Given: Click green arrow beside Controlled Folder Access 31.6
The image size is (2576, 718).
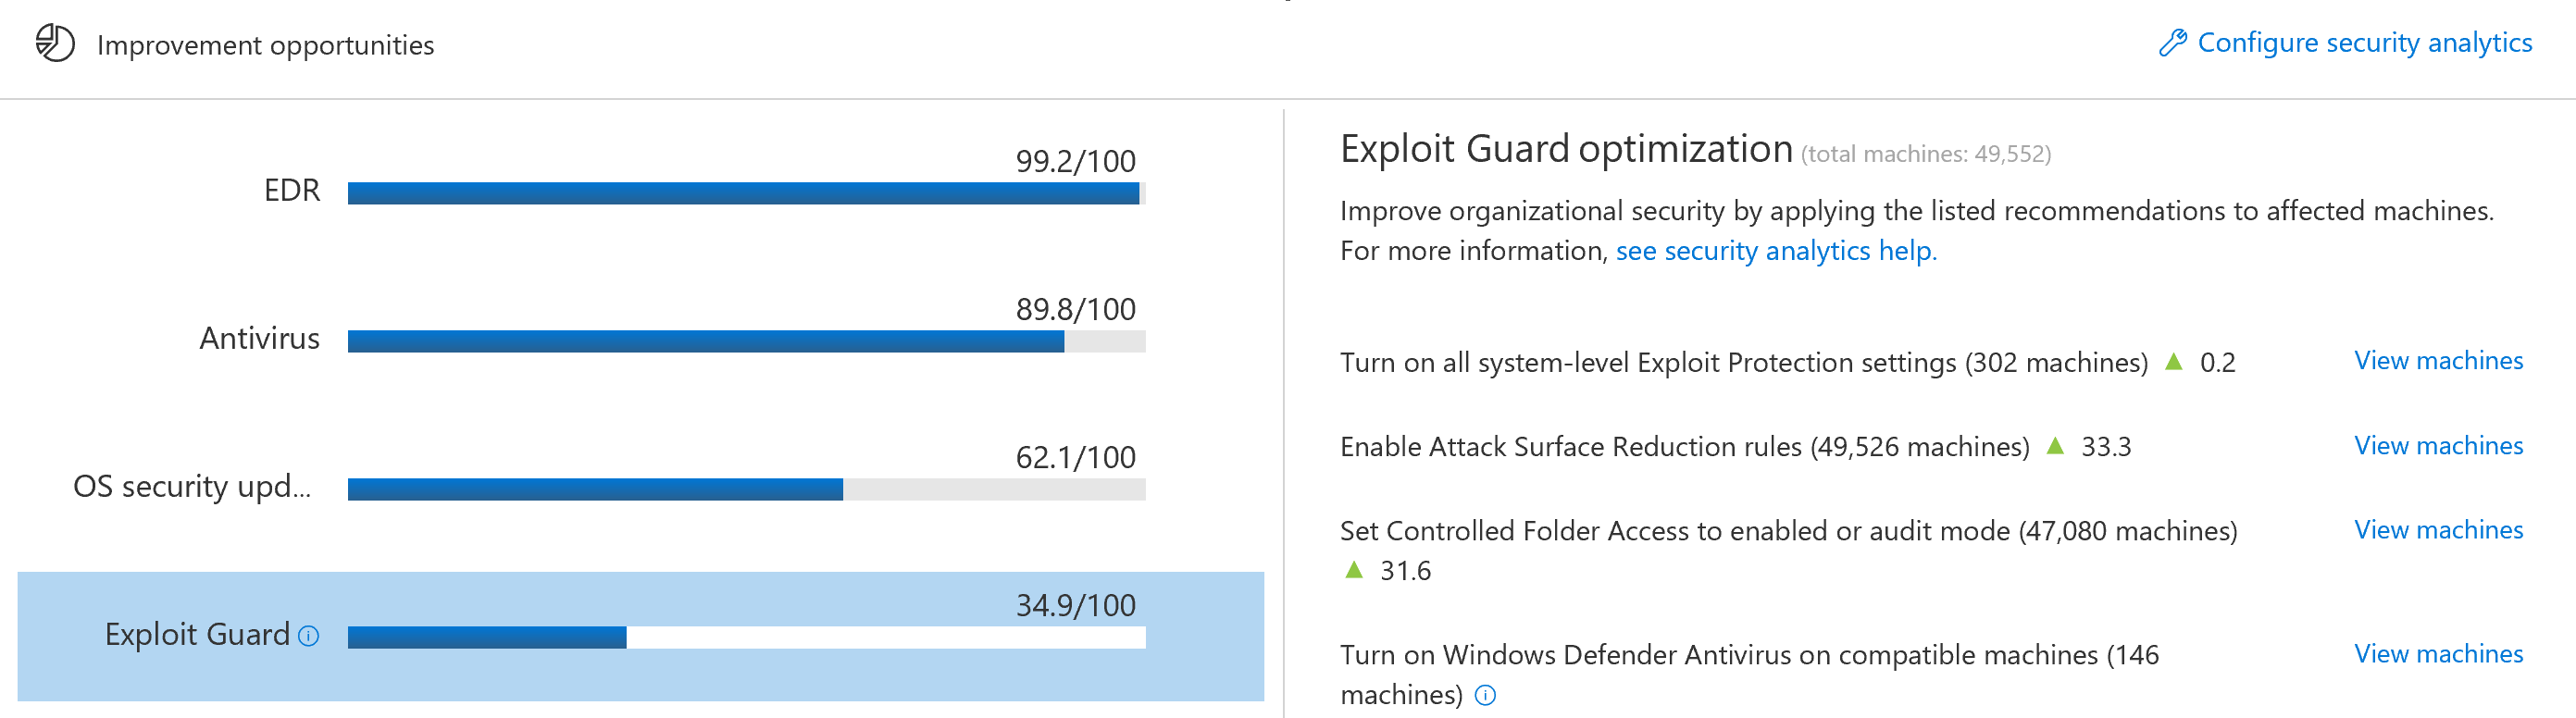Looking at the screenshot, I should (1354, 570).
